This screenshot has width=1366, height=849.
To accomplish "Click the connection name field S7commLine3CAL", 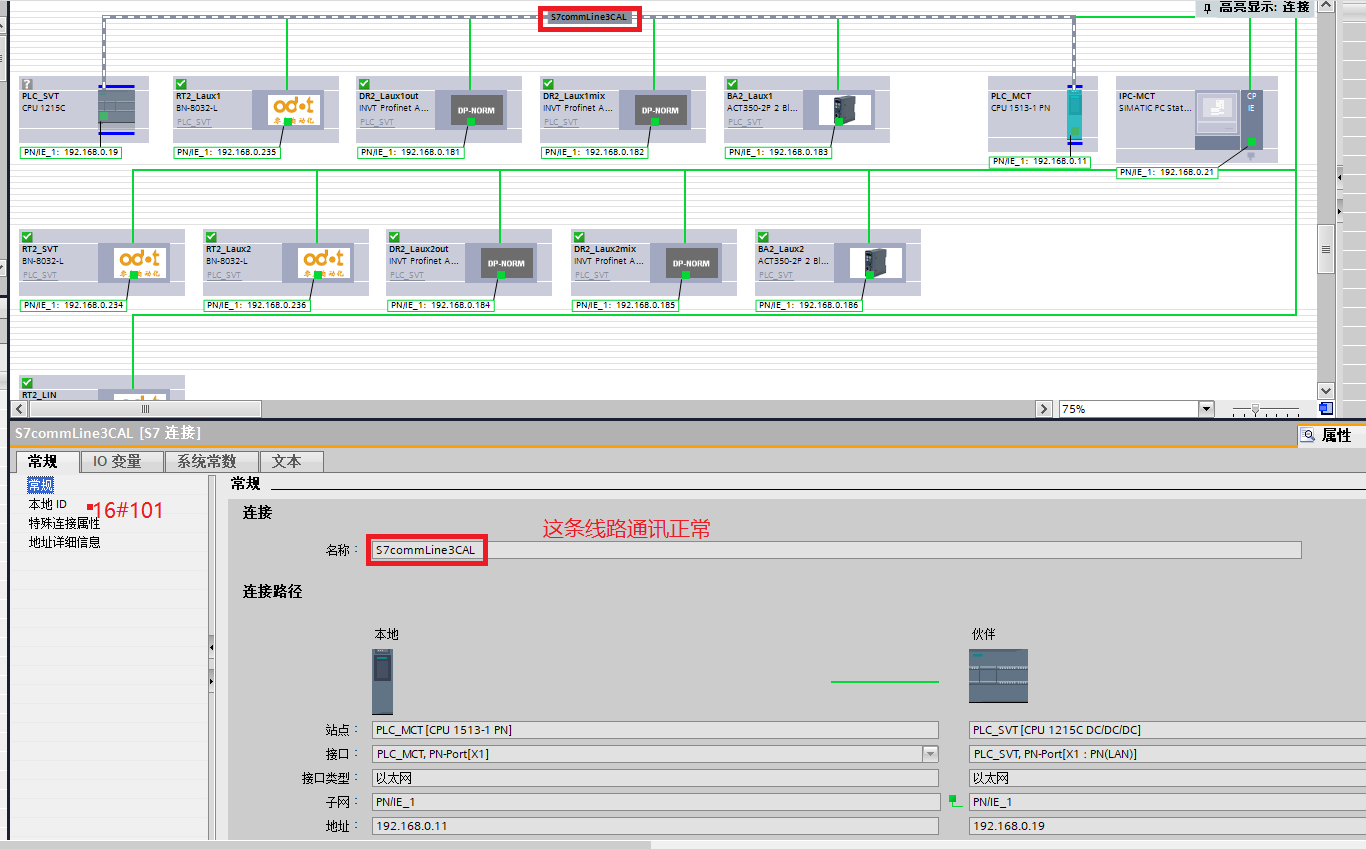I will click(427, 550).
